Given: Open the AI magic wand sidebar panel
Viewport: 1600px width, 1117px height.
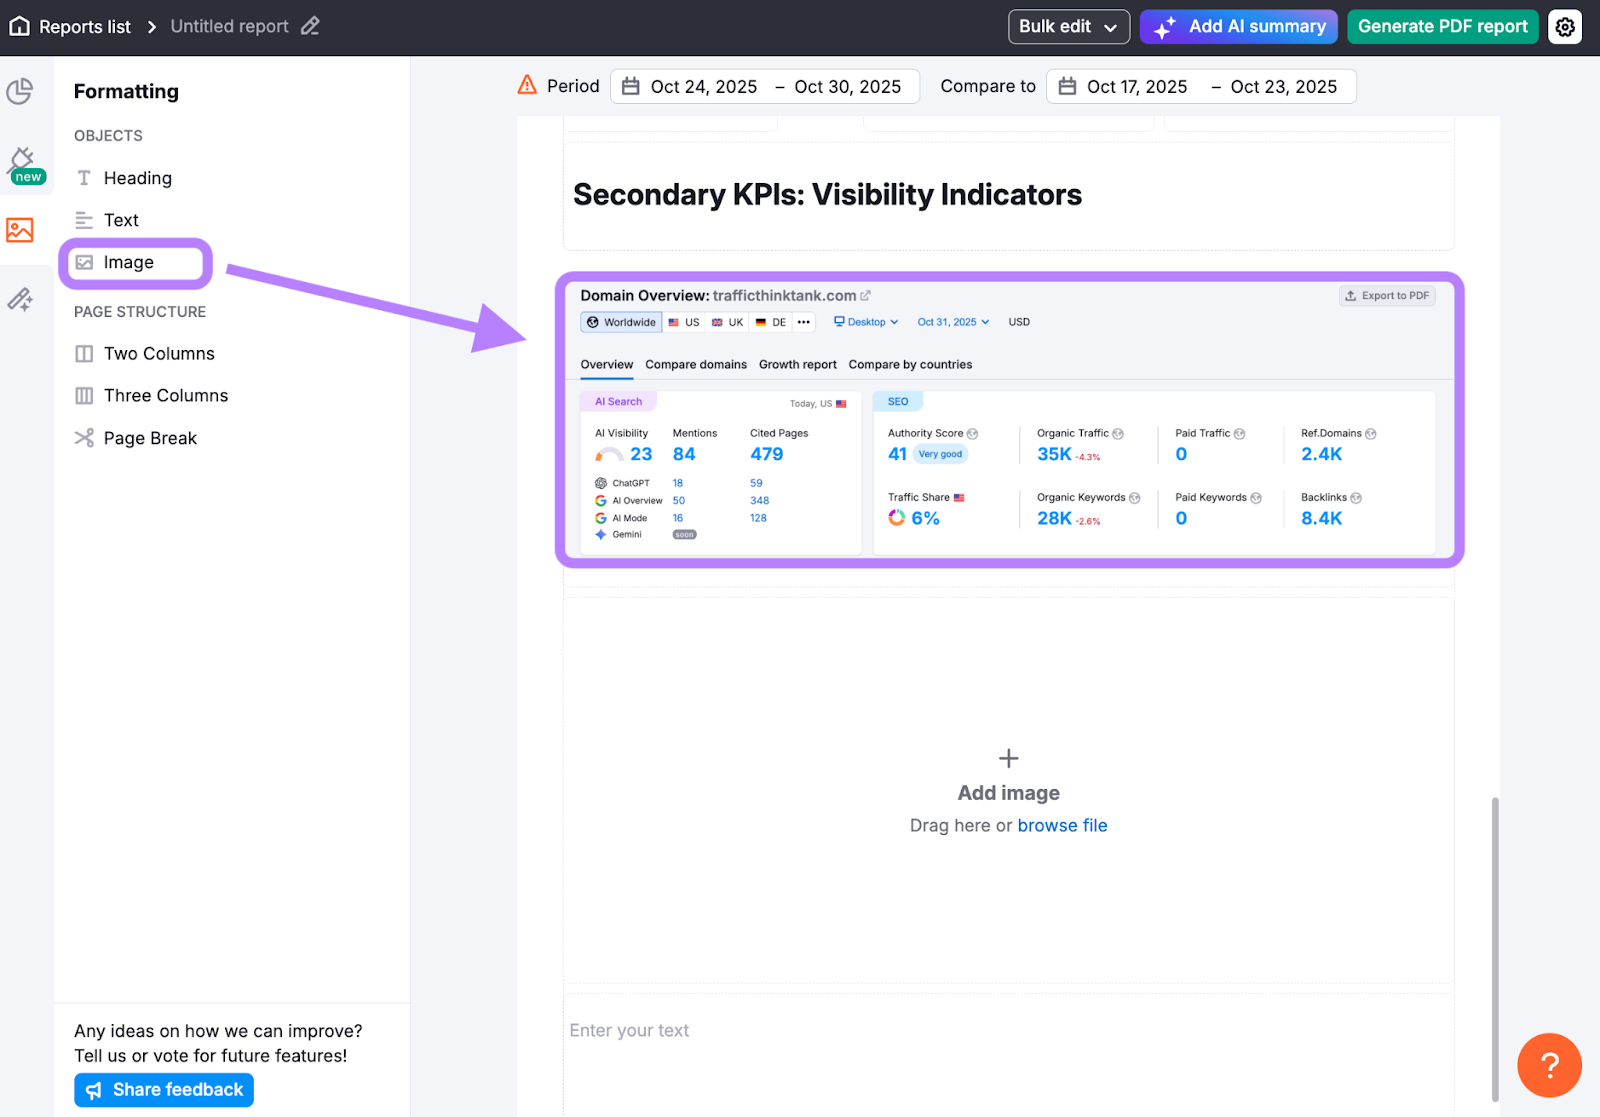Looking at the screenshot, I should tap(19, 298).
